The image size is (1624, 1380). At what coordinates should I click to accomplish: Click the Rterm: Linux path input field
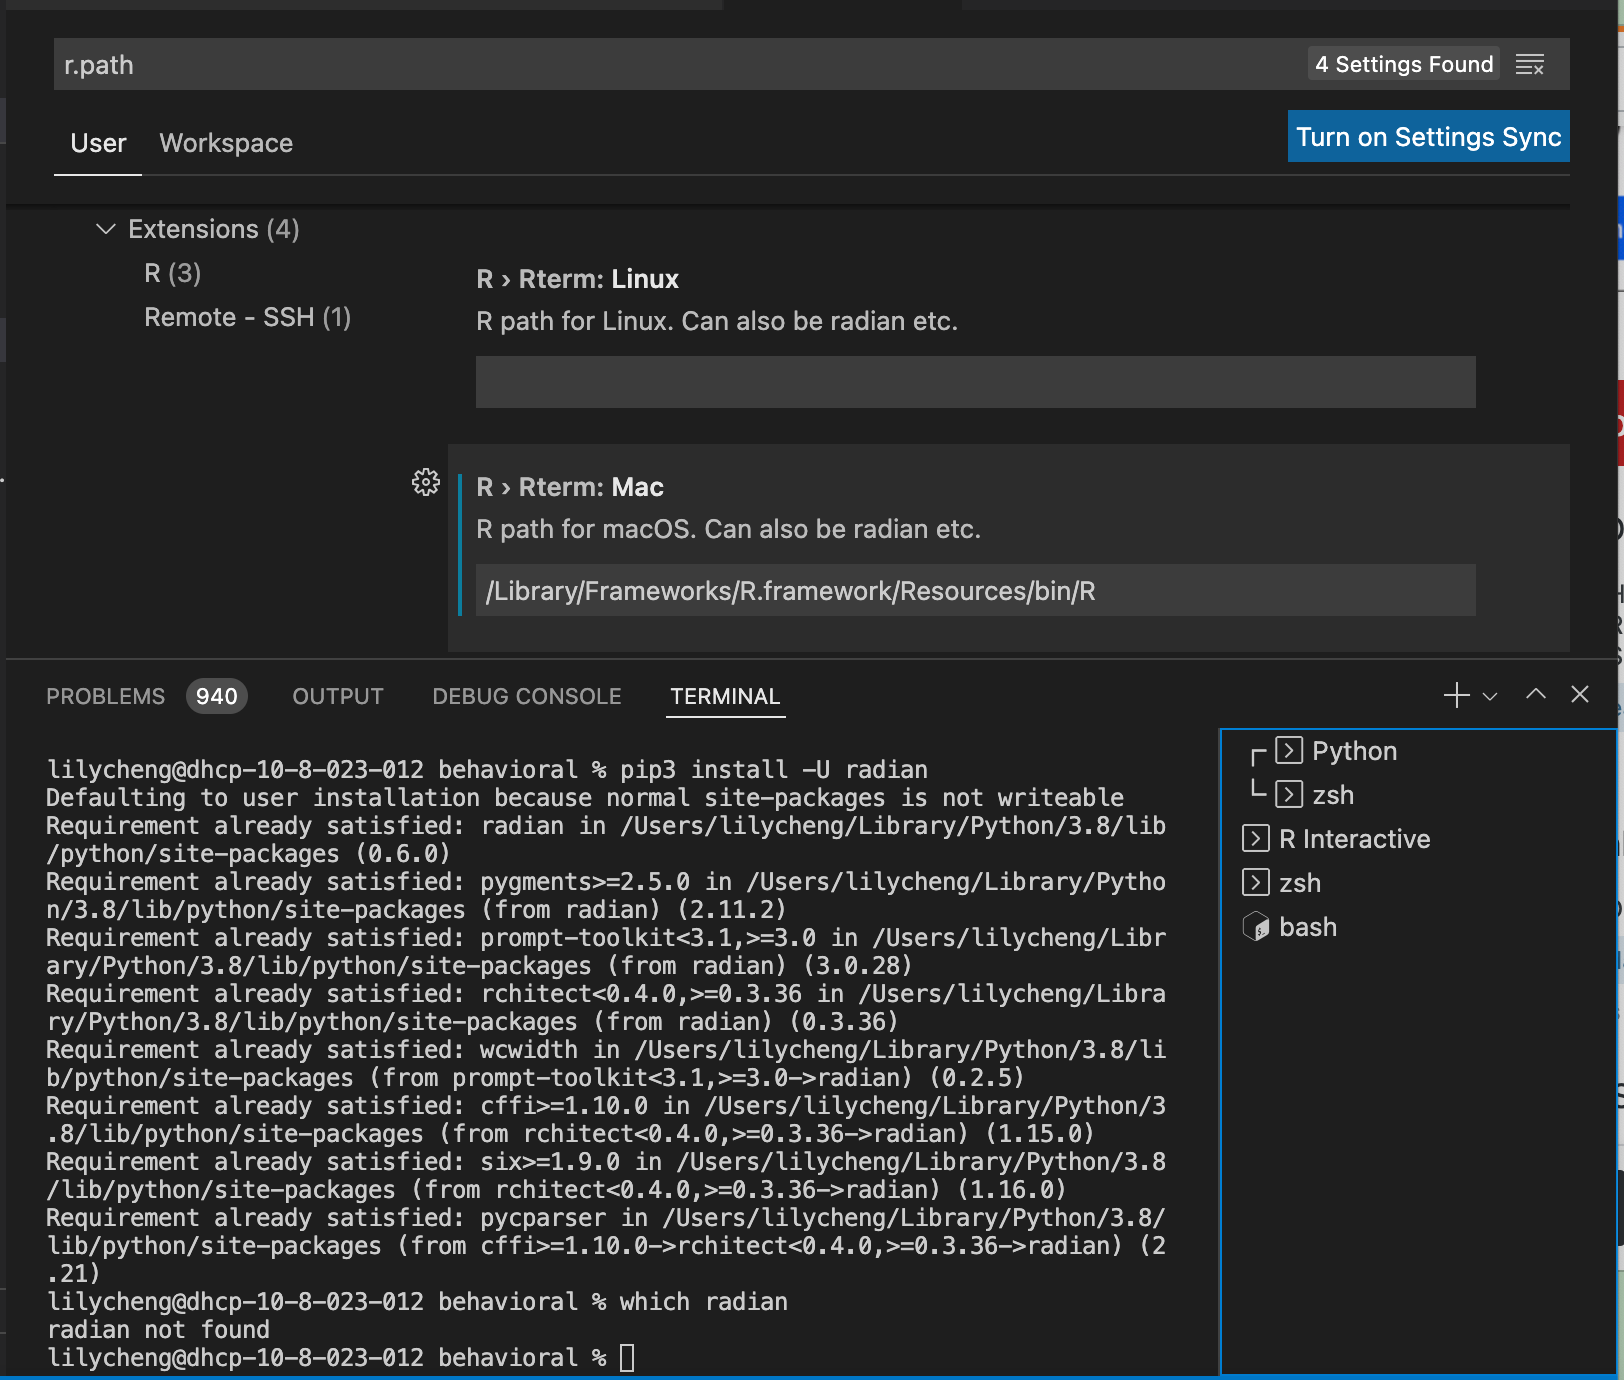tap(975, 382)
